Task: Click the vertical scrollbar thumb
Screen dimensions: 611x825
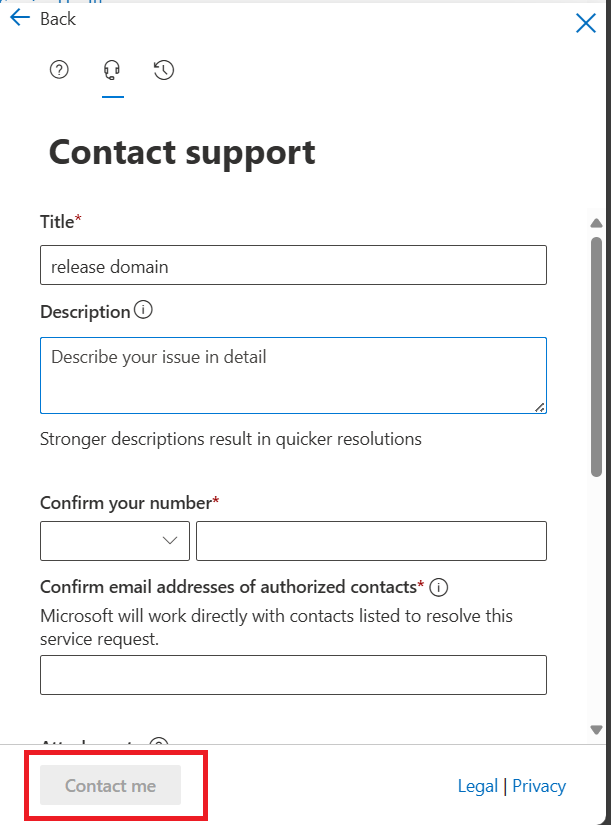Action: click(596, 350)
